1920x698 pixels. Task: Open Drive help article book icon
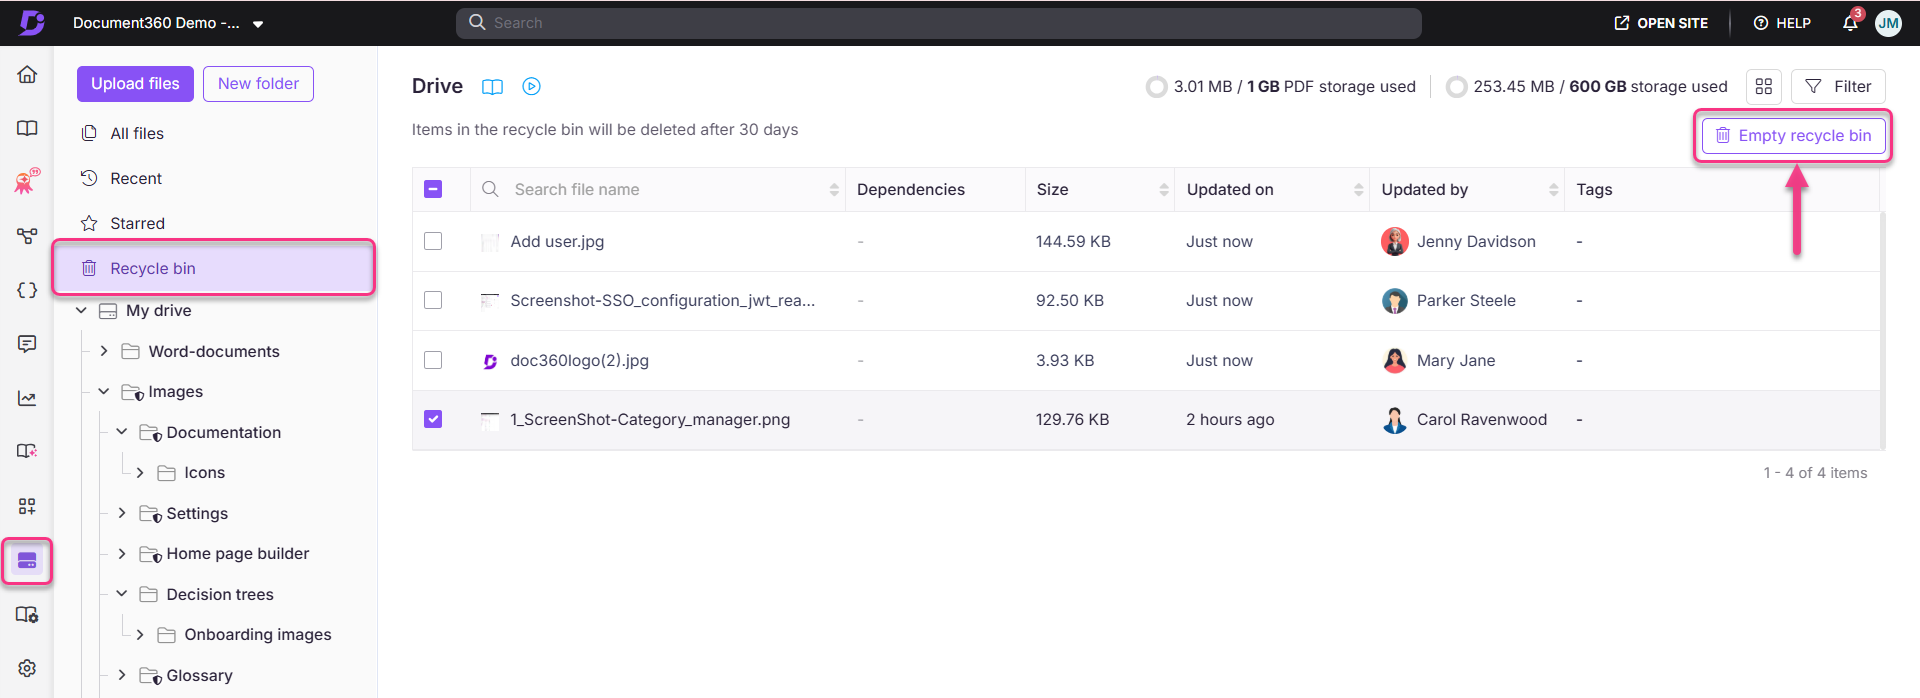click(492, 87)
